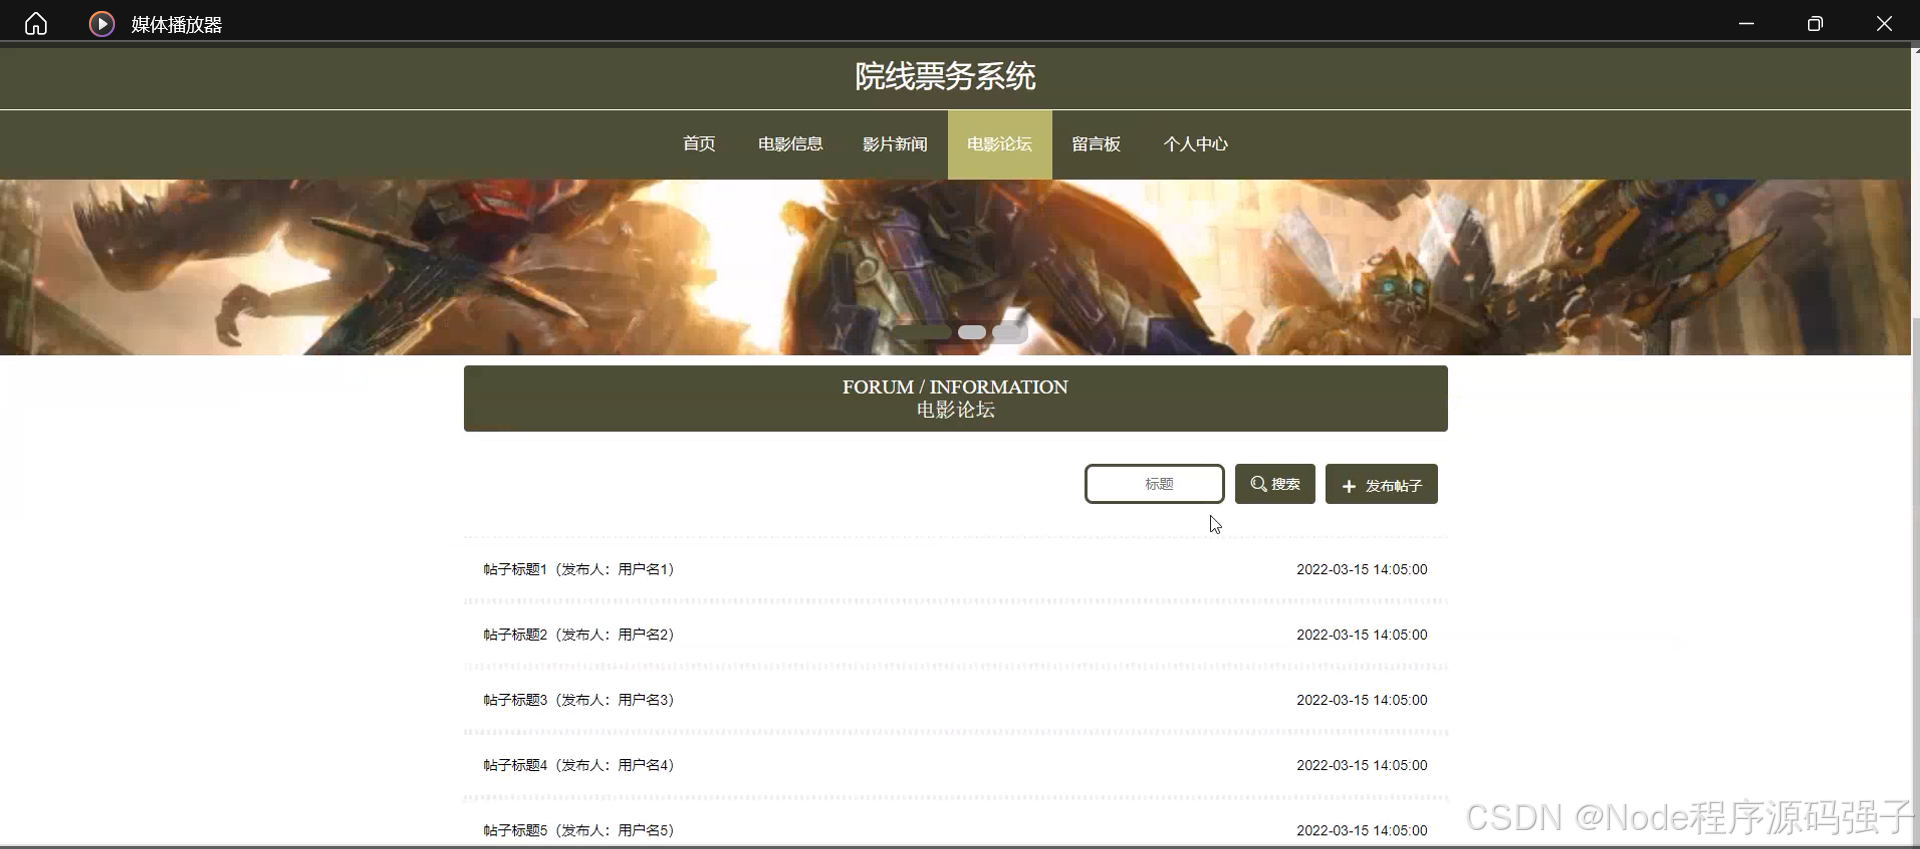The image size is (1920, 849).
Task: Open post 帖子标题5 by 用户名5
Action: coord(579,830)
